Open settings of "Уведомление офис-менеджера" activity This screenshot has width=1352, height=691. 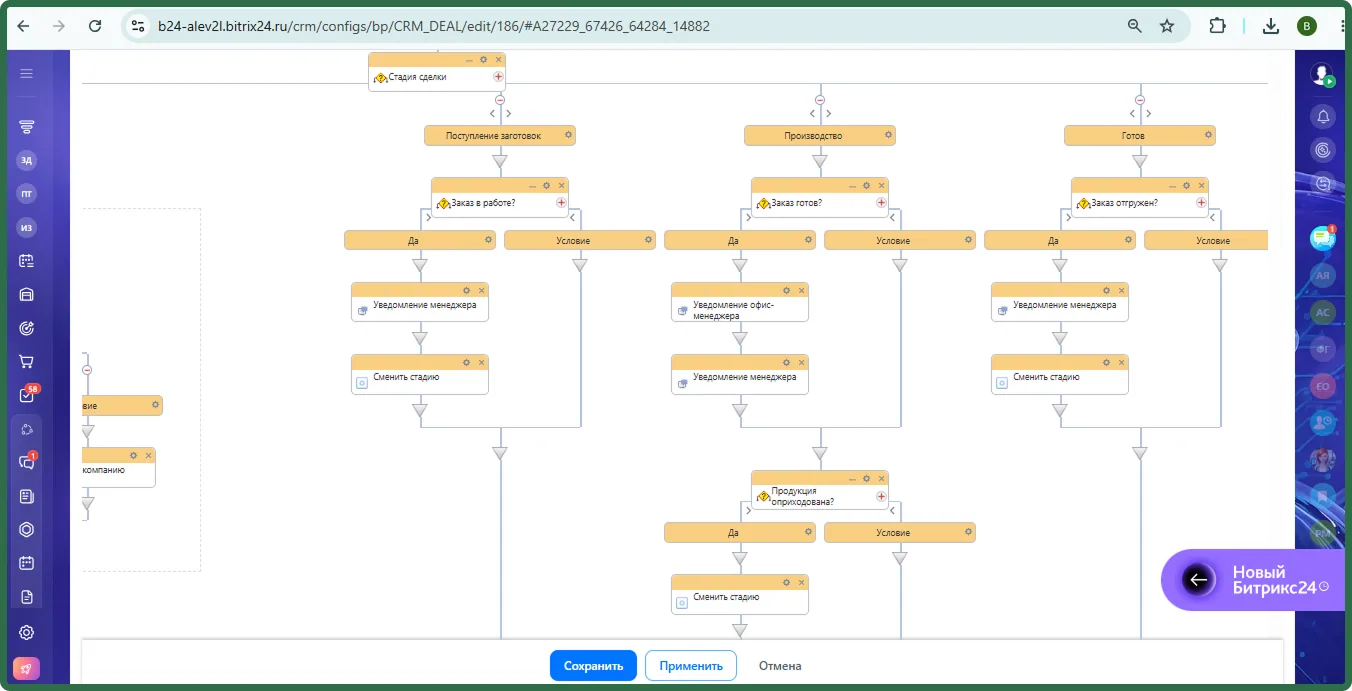tap(786, 290)
